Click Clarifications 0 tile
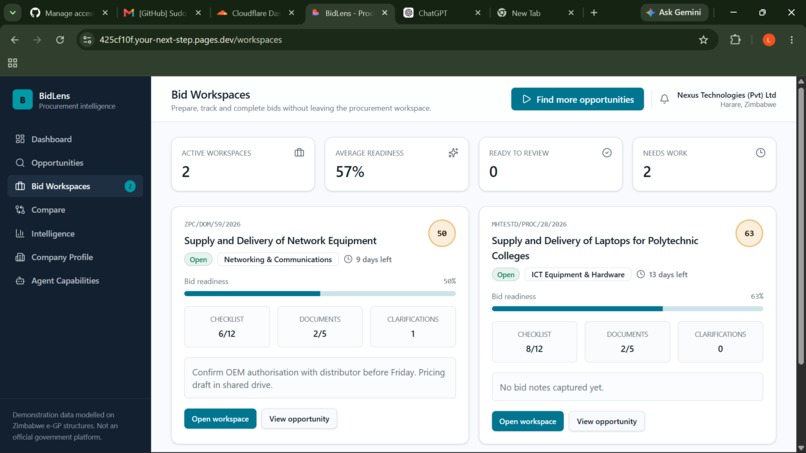This screenshot has height=453, width=806. click(x=720, y=341)
